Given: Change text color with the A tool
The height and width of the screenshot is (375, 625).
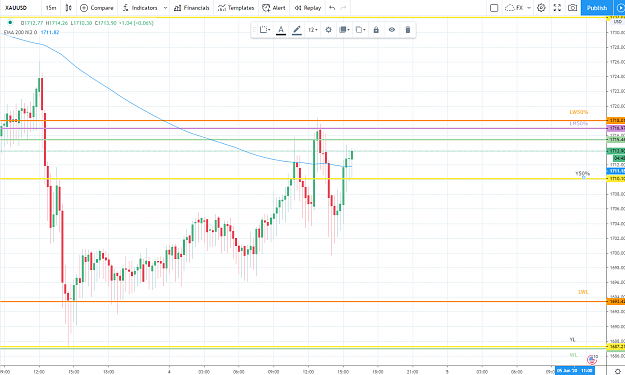Looking at the screenshot, I should point(281,30).
